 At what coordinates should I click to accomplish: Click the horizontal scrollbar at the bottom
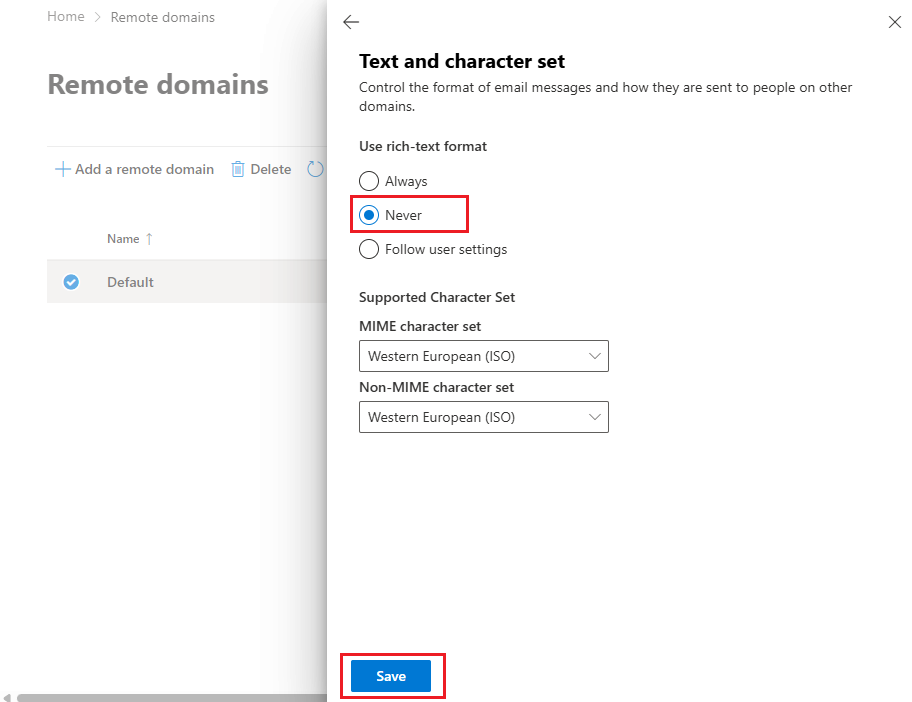tap(172, 697)
